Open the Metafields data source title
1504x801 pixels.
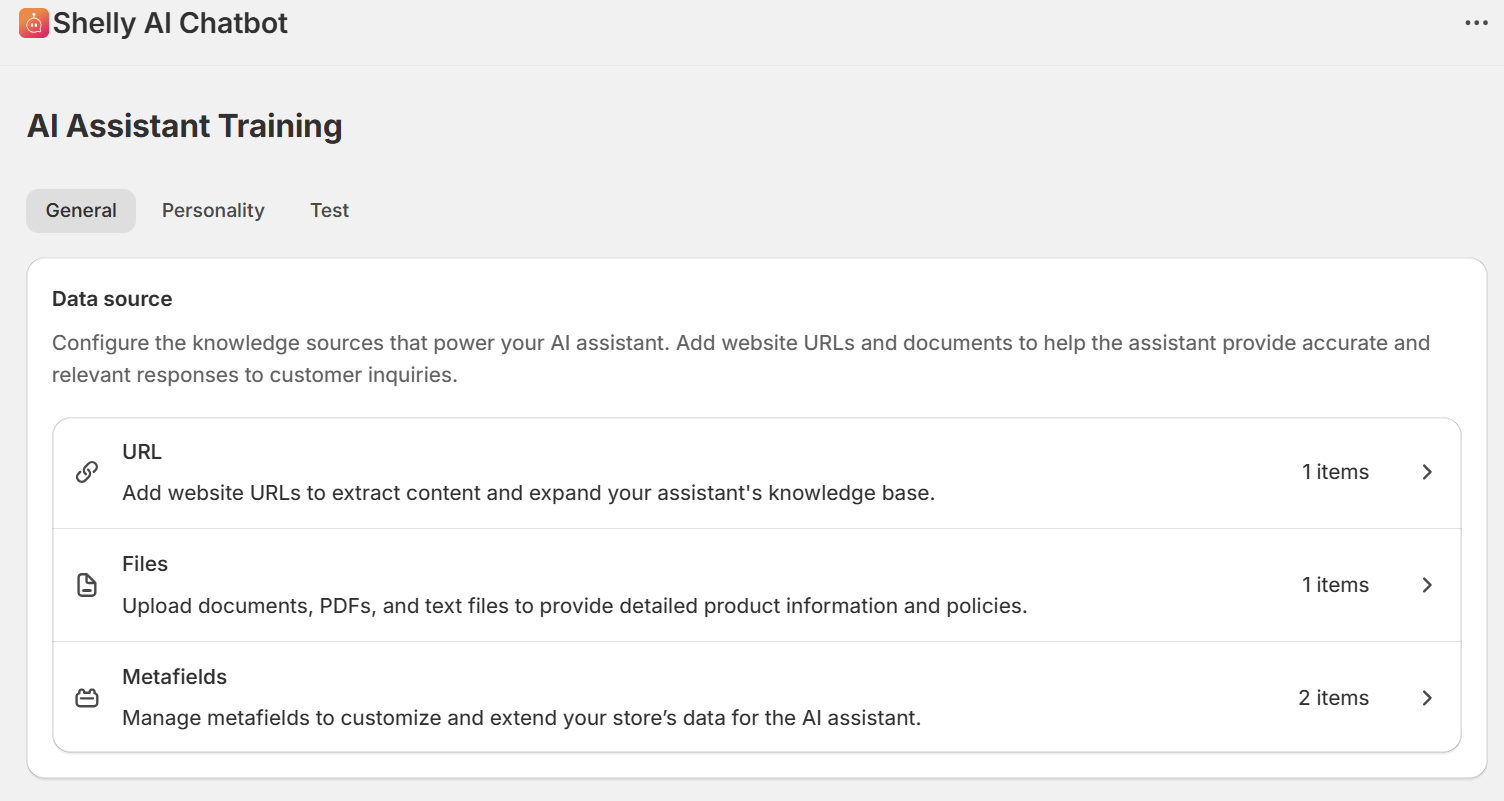(174, 677)
